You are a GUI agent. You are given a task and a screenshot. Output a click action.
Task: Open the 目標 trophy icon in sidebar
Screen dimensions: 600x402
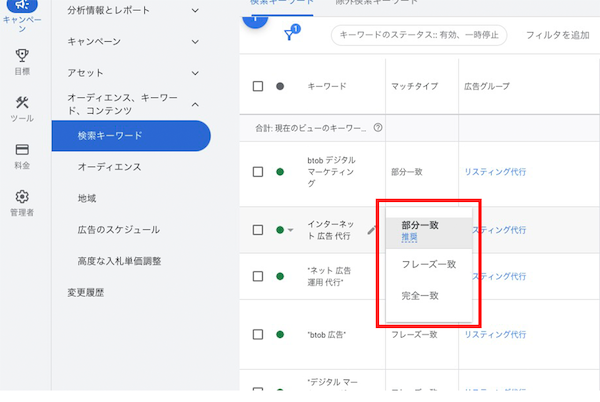click(22, 55)
